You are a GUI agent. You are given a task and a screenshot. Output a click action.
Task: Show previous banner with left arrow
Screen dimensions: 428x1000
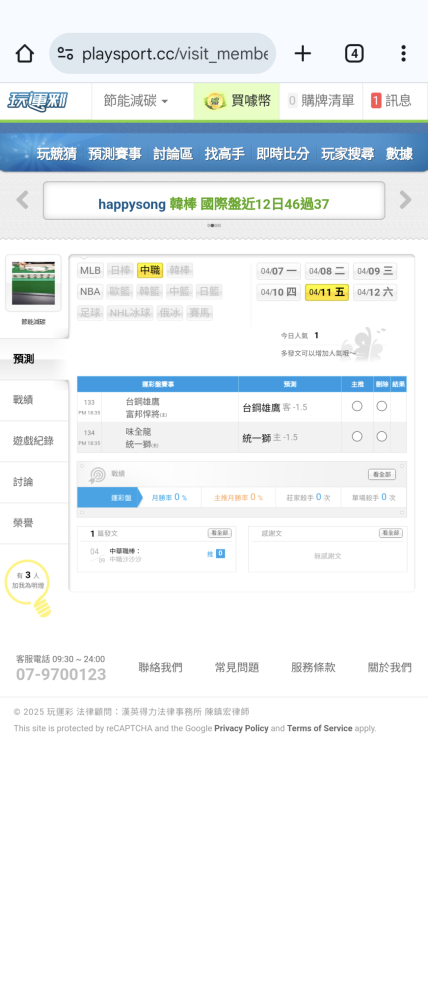point(22,200)
